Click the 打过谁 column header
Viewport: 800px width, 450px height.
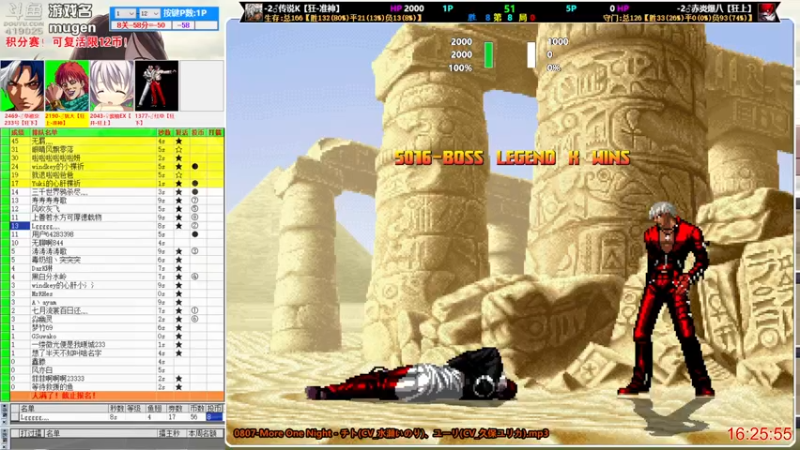(x=31, y=433)
